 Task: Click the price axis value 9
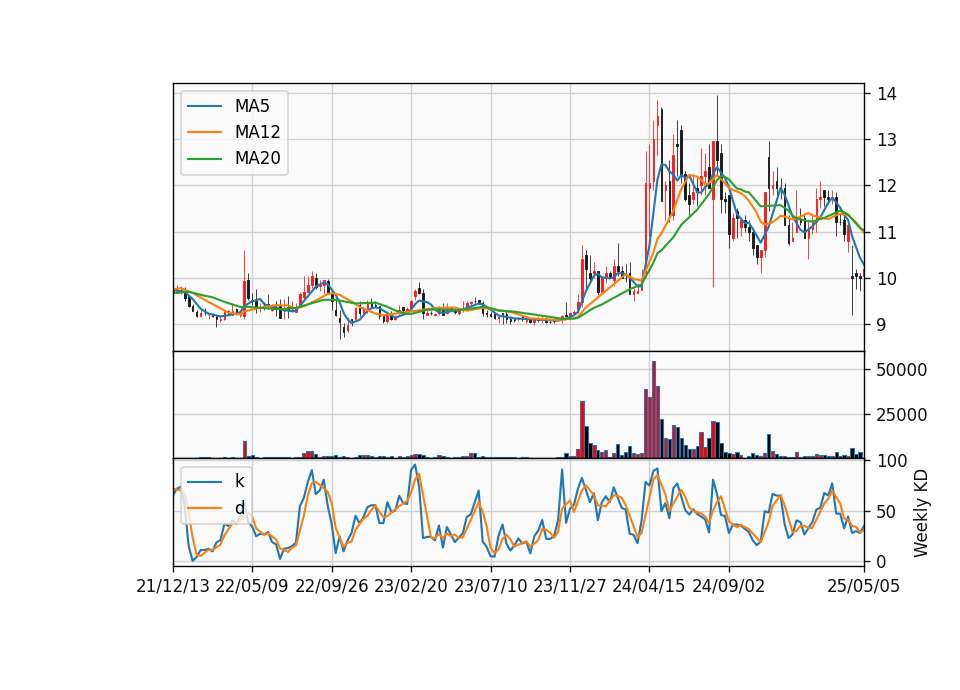(881, 325)
